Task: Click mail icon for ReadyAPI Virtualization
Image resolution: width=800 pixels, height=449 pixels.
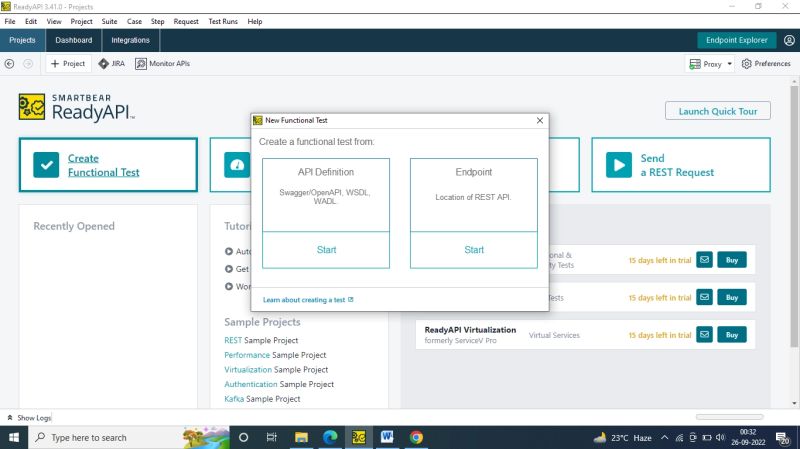Action: coord(704,335)
